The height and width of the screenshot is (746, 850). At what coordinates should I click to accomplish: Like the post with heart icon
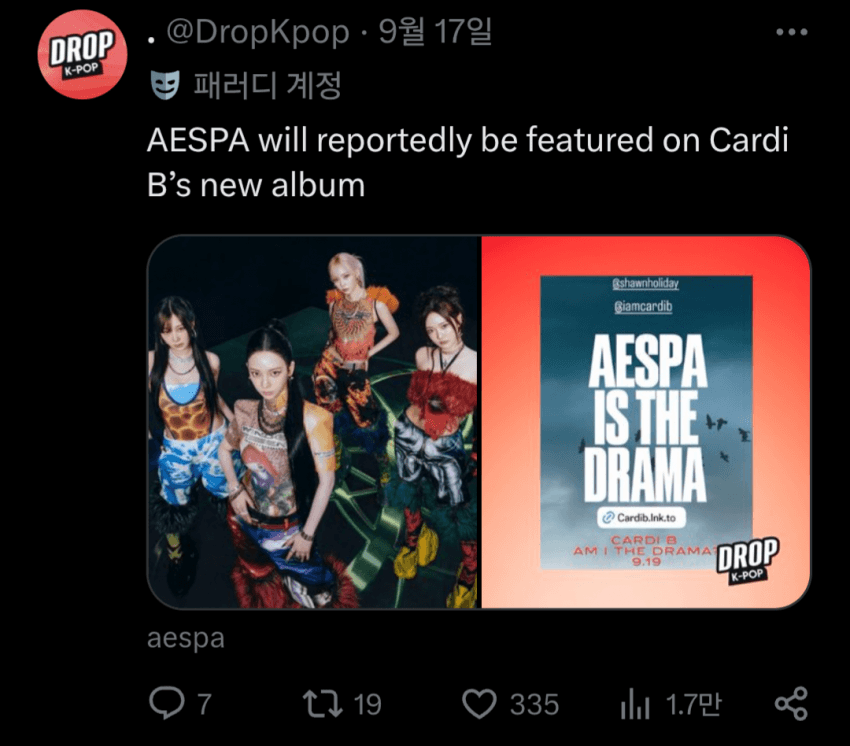pos(479,704)
